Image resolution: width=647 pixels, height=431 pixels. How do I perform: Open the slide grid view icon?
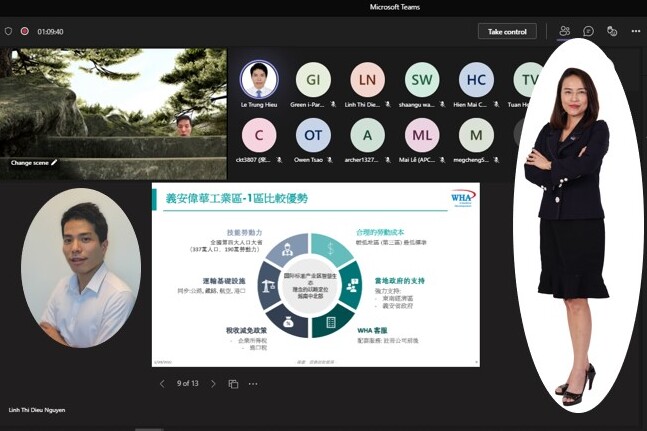[233, 384]
